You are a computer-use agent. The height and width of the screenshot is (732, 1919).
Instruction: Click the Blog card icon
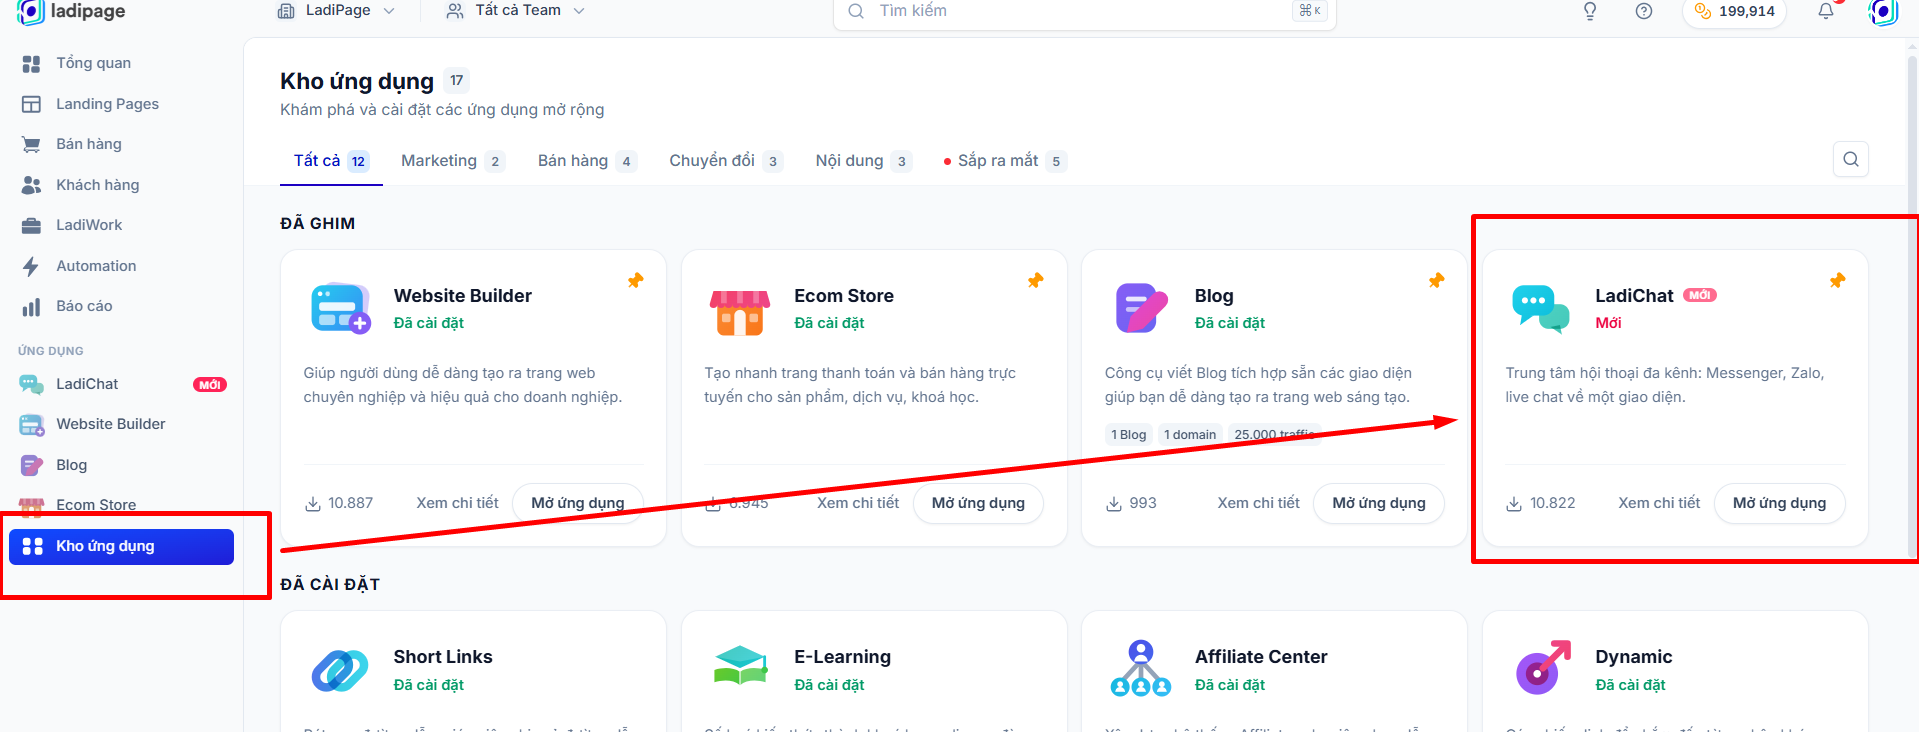click(1141, 308)
